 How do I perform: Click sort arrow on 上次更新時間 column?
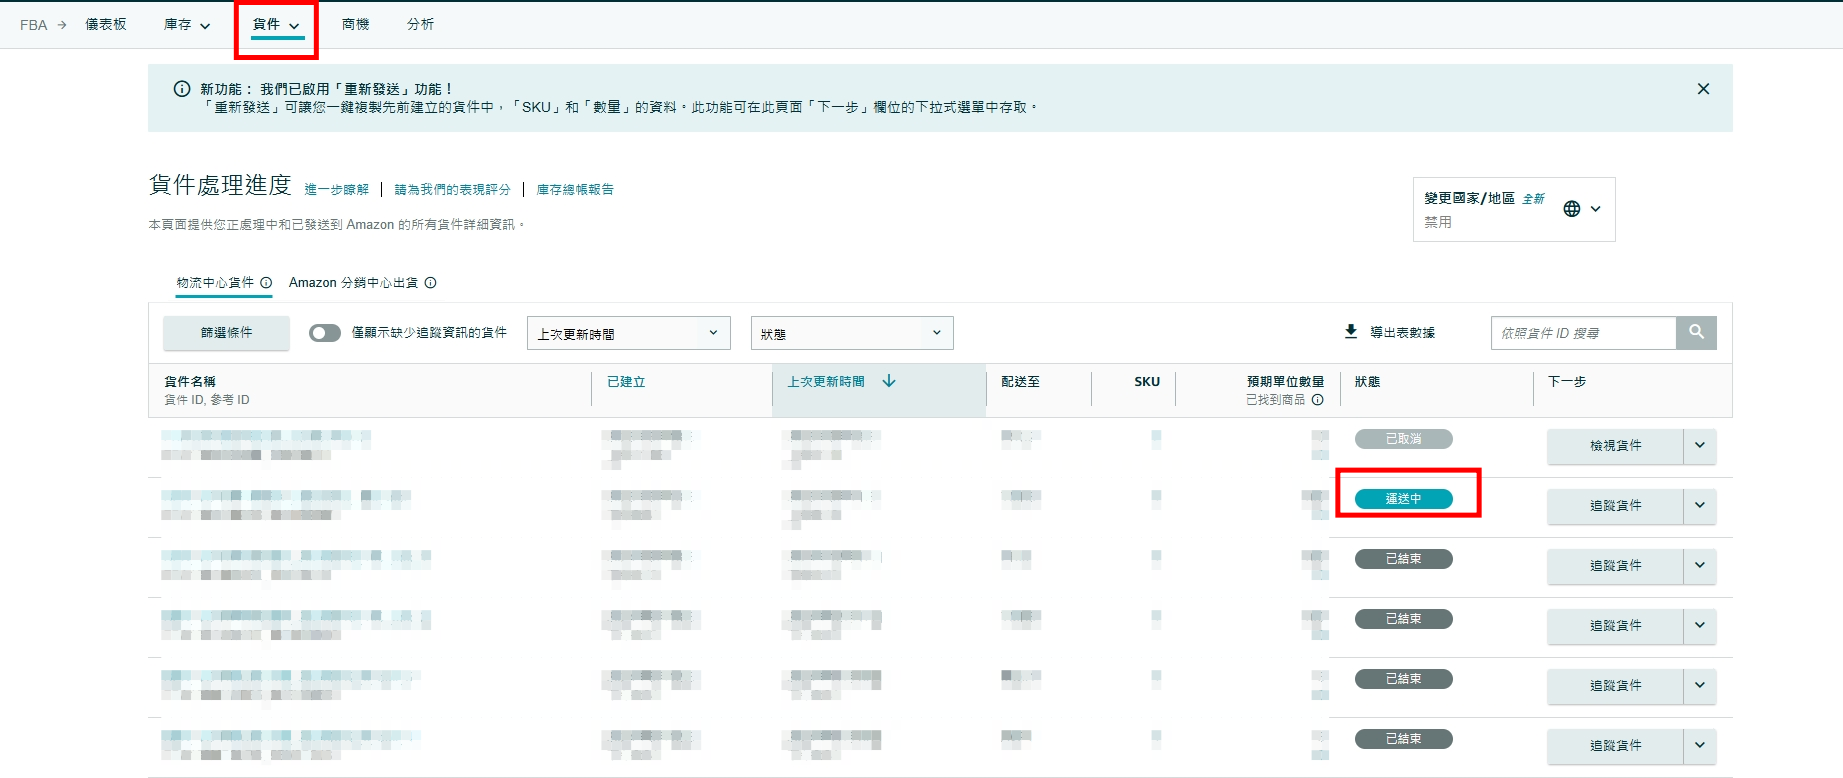click(x=889, y=381)
